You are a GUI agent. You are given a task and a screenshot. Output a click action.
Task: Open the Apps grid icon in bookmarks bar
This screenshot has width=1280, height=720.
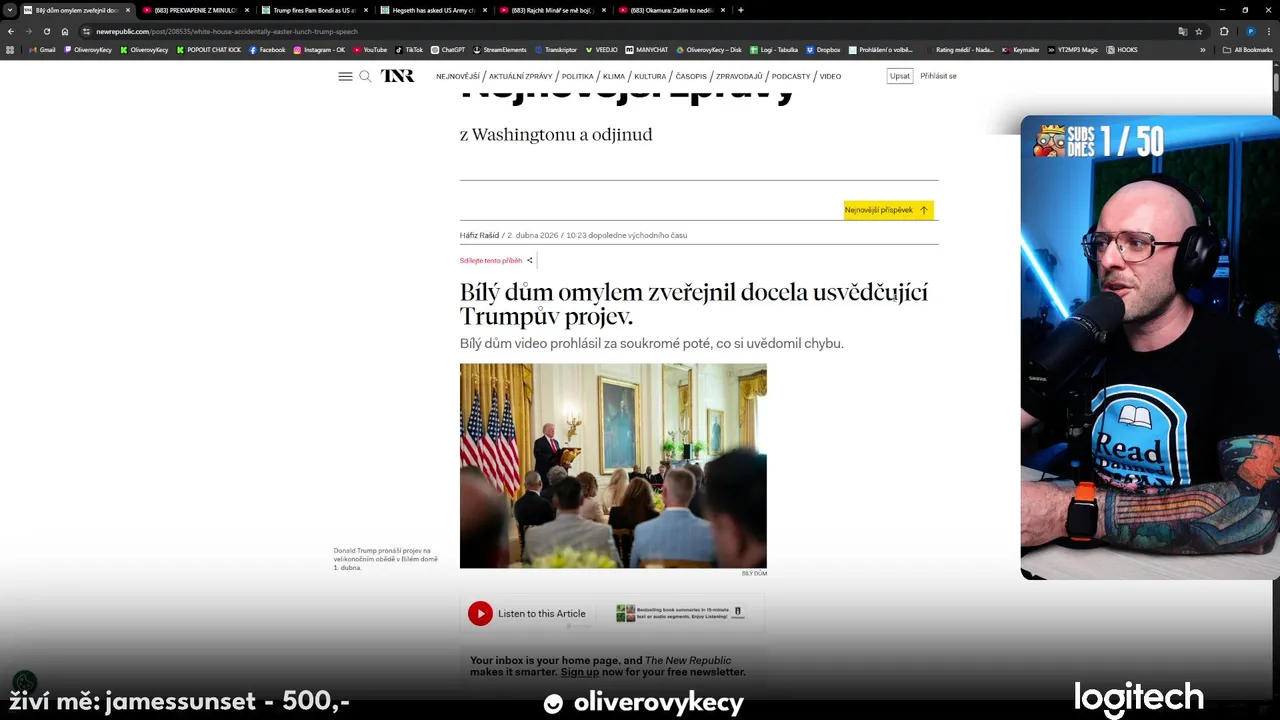coord(10,49)
